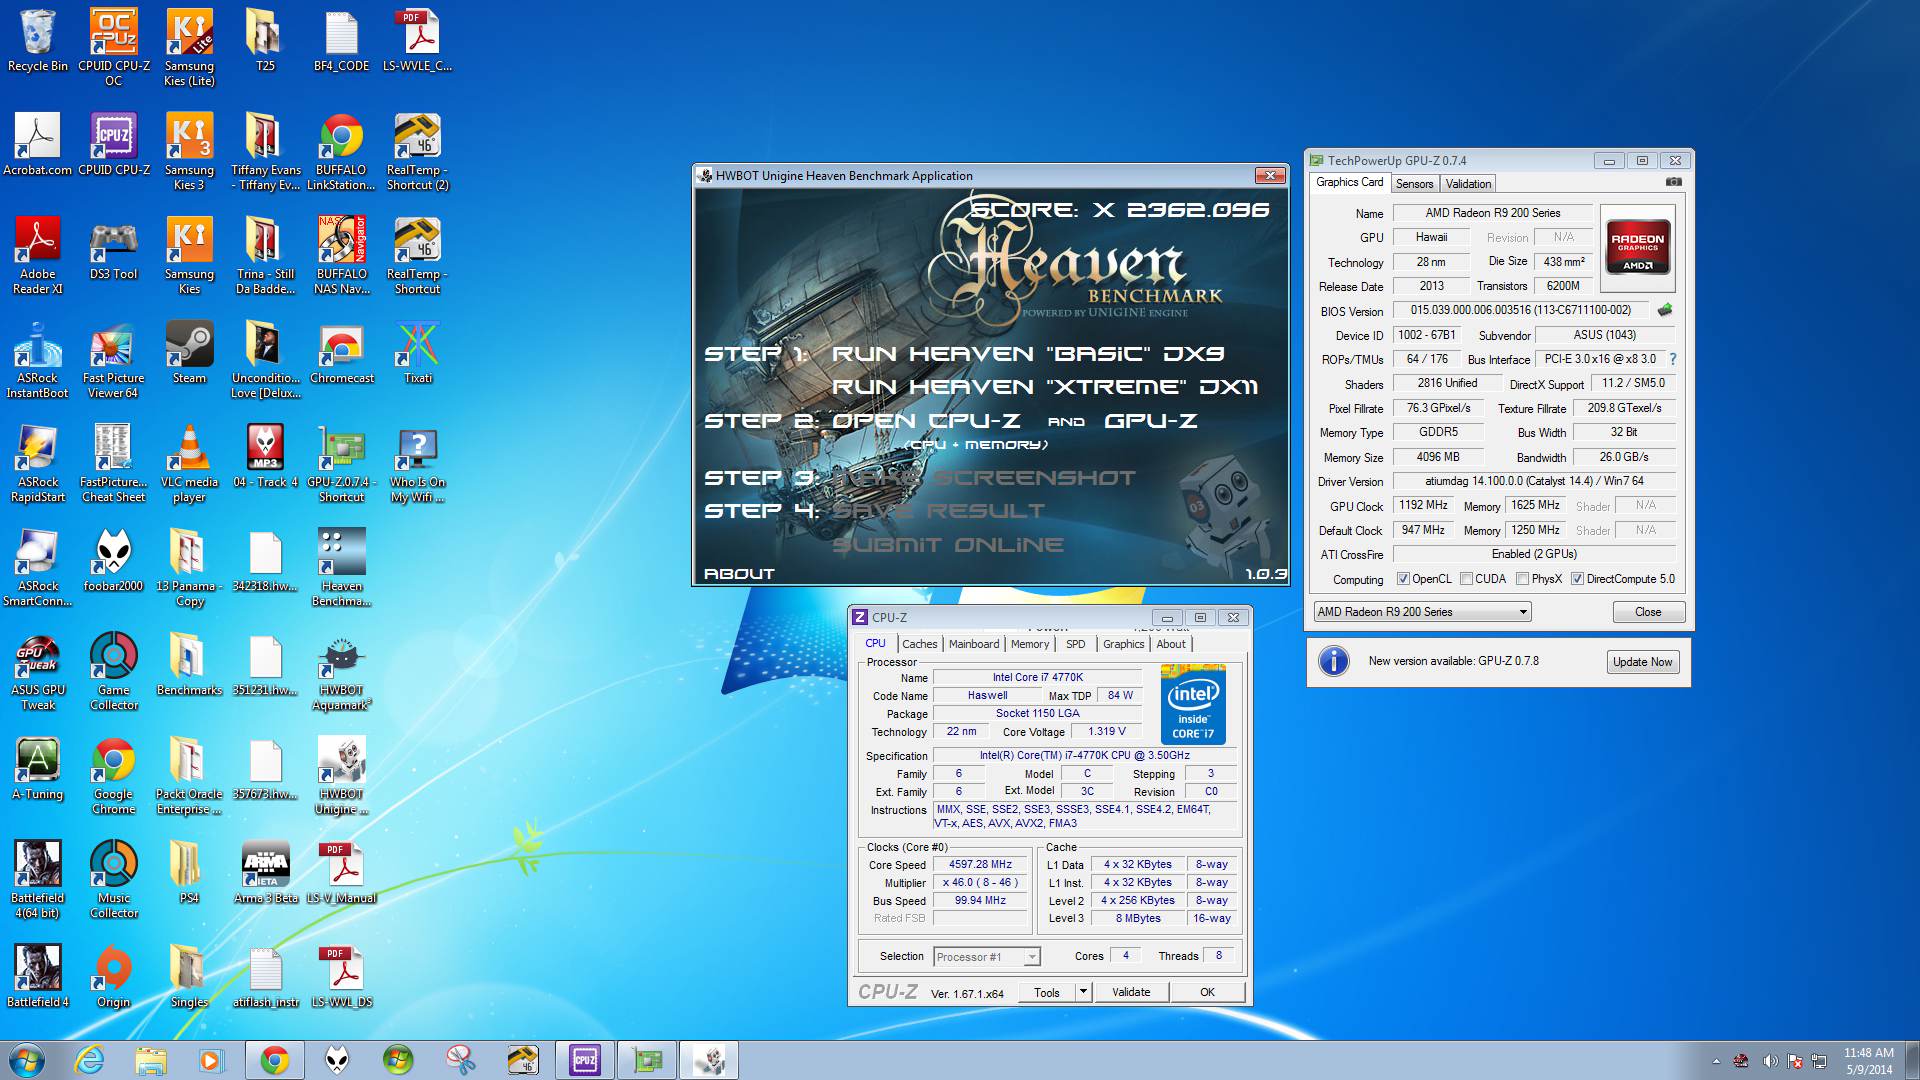This screenshot has height=1080, width=1920.
Task: Click the GPU-Z BIOS save chip icon
Action: click(x=1665, y=310)
